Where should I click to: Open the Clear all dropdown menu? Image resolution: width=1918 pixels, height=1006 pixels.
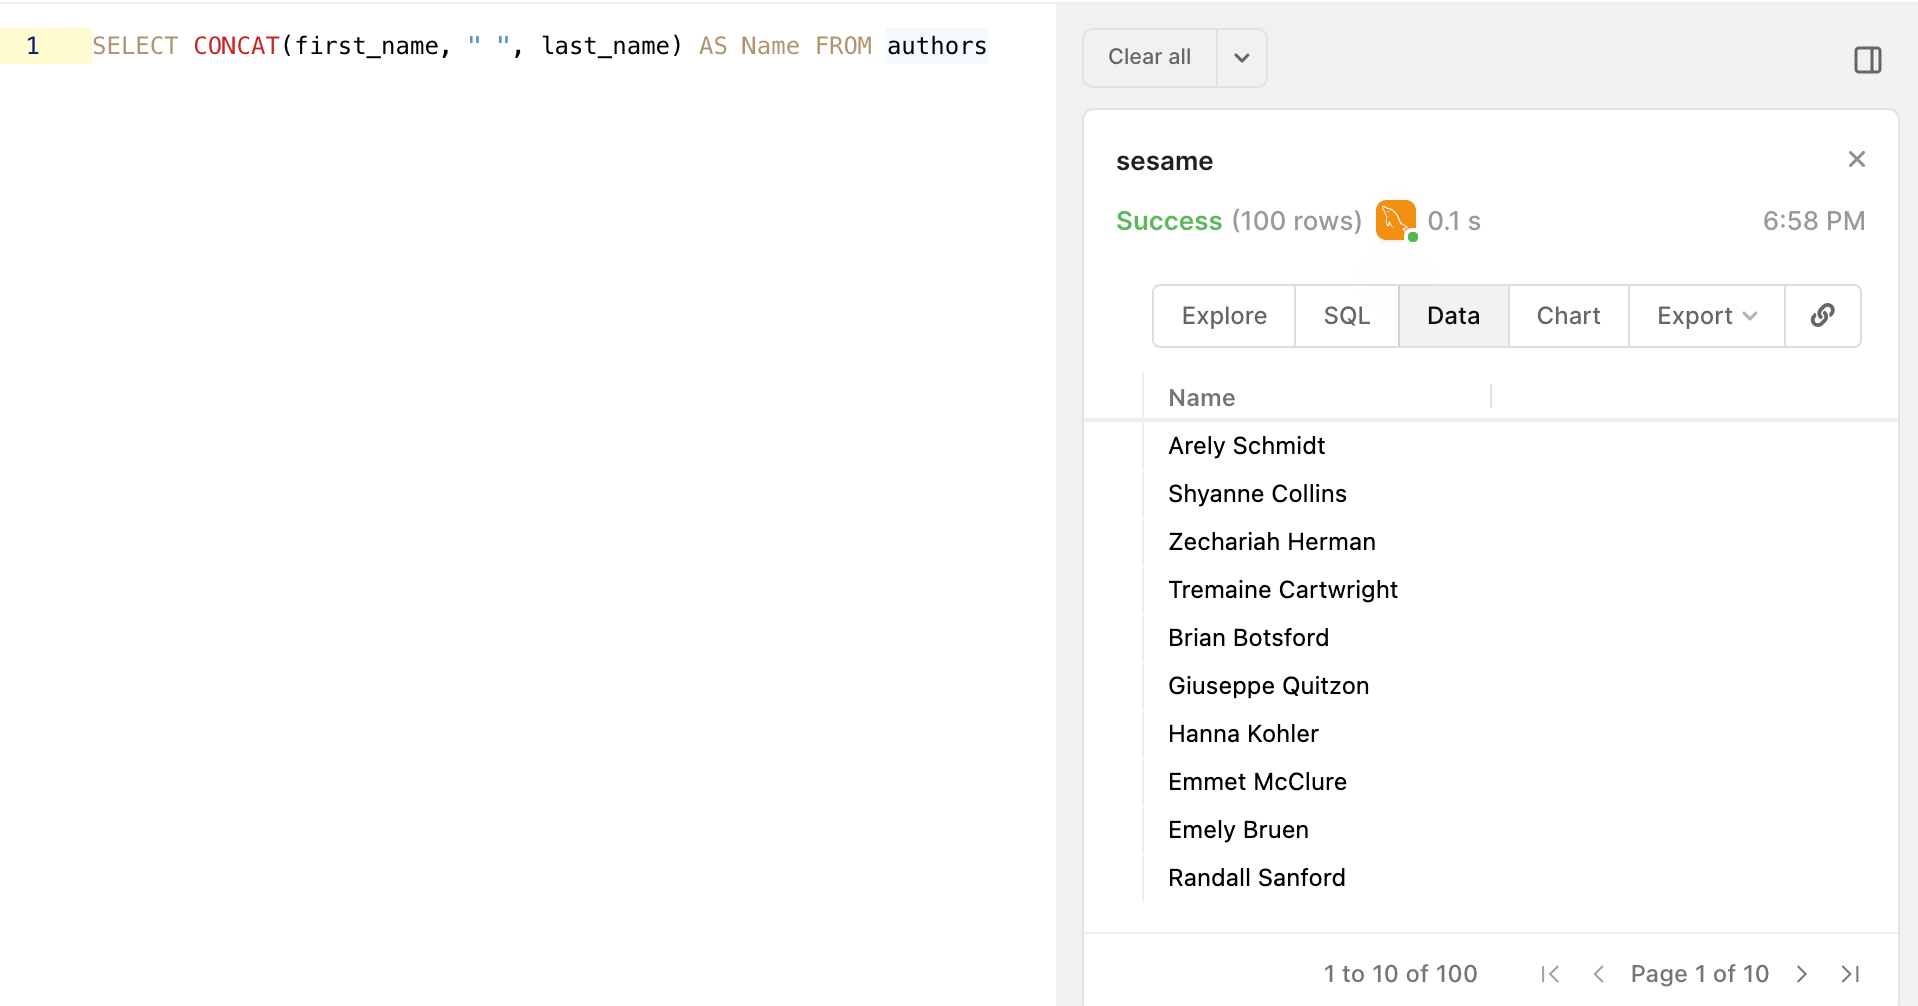coord(1240,57)
